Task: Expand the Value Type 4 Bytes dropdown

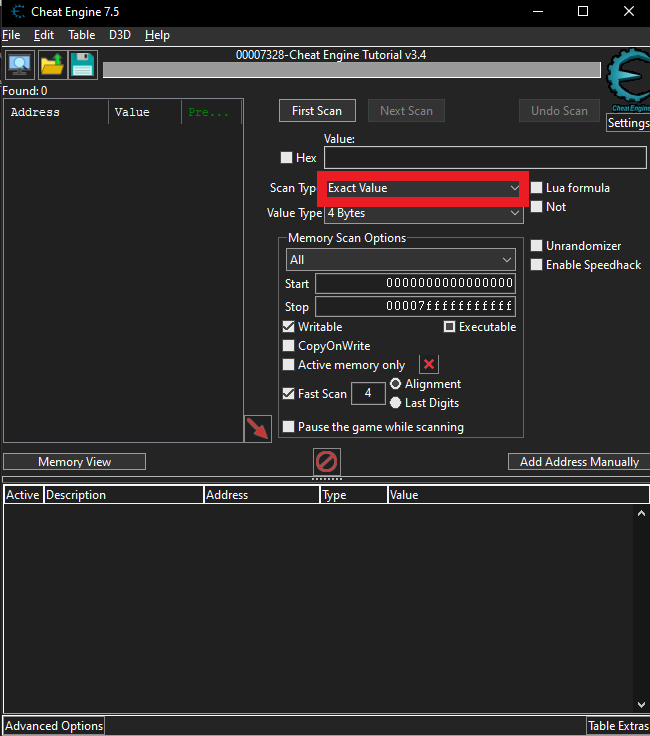Action: click(423, 213)
